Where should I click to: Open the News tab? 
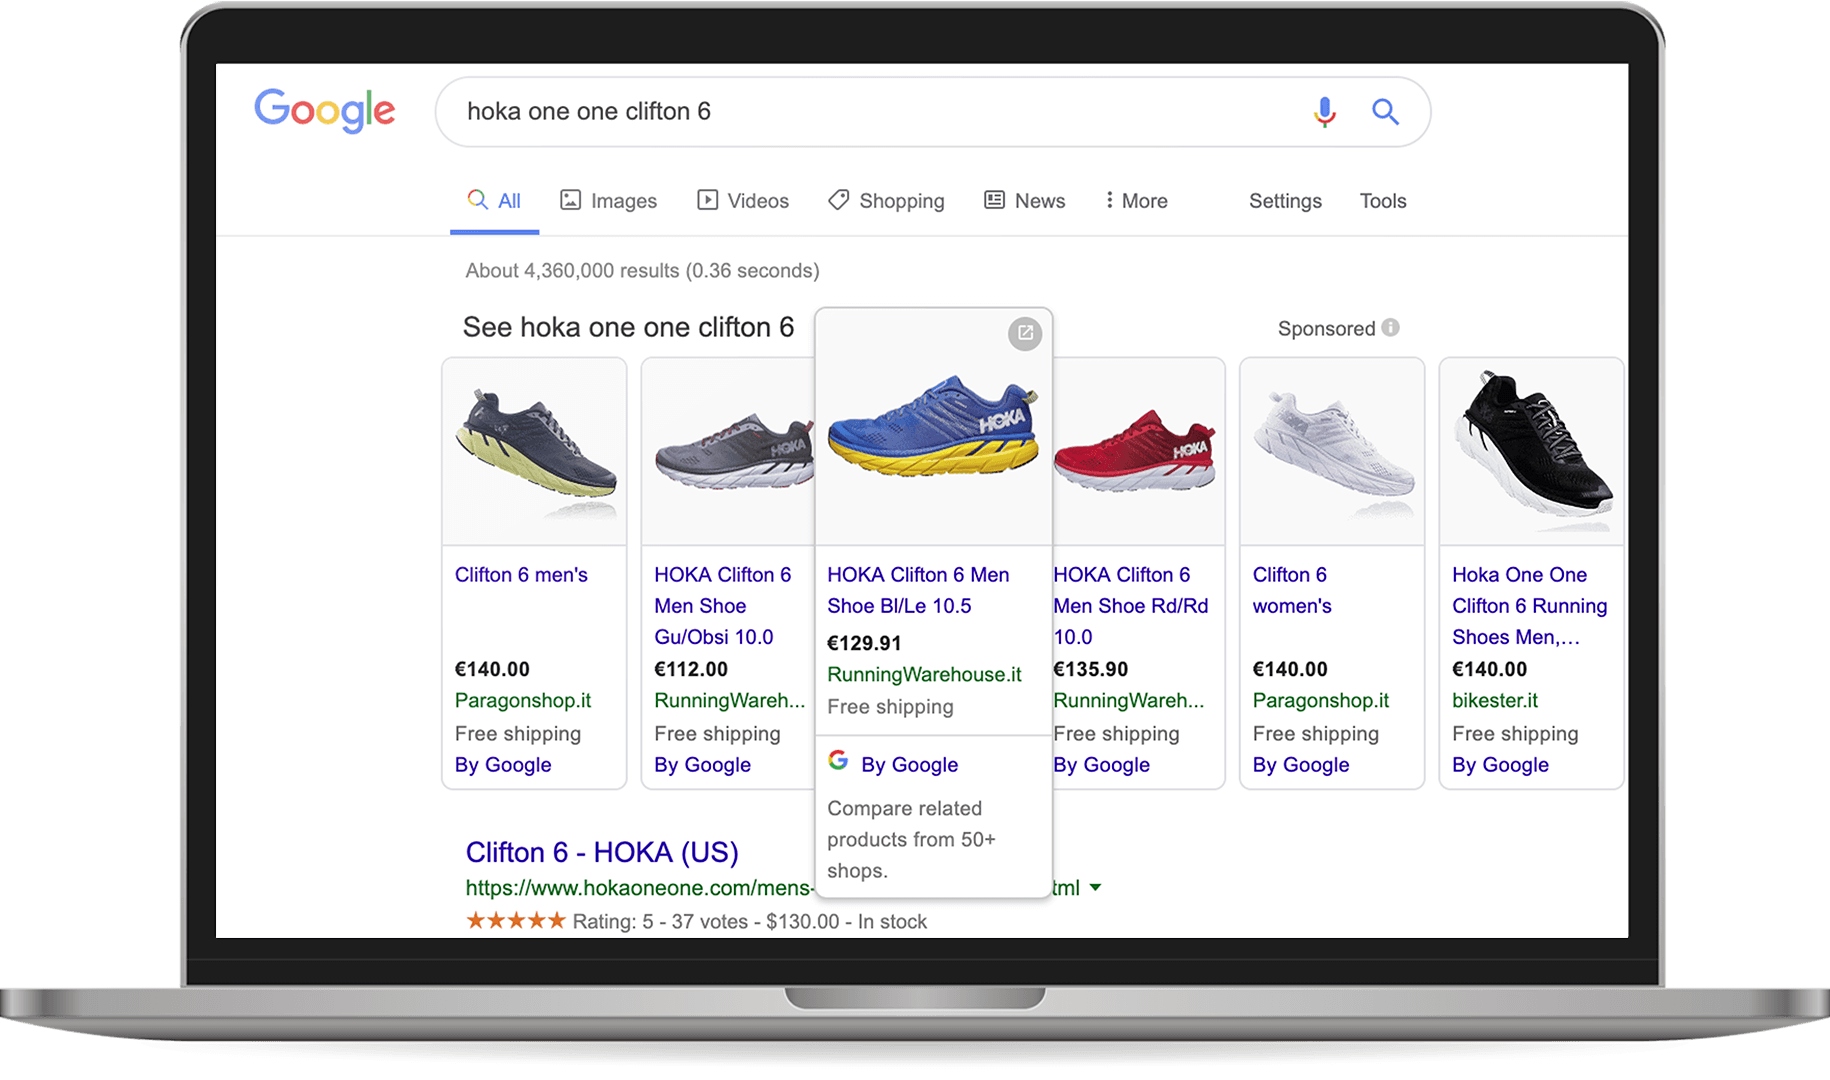[x=1025, y=201]
